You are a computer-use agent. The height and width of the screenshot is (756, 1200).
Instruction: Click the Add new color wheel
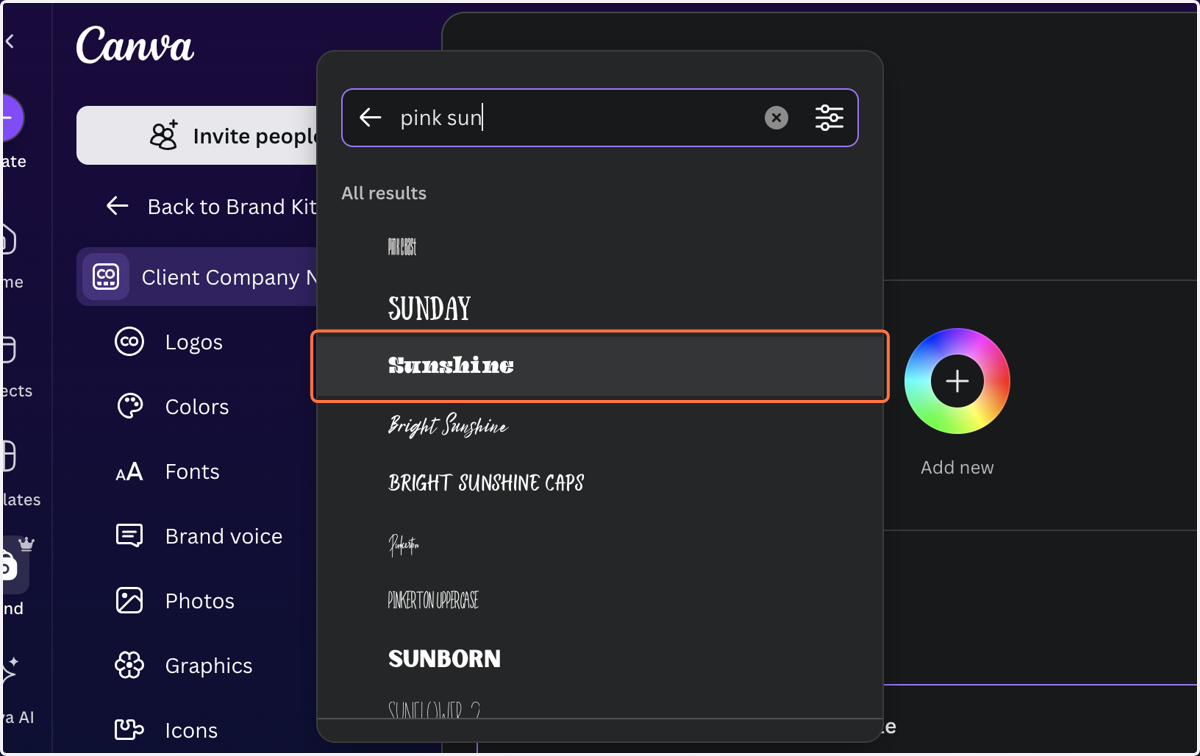[x=957, y=381]
